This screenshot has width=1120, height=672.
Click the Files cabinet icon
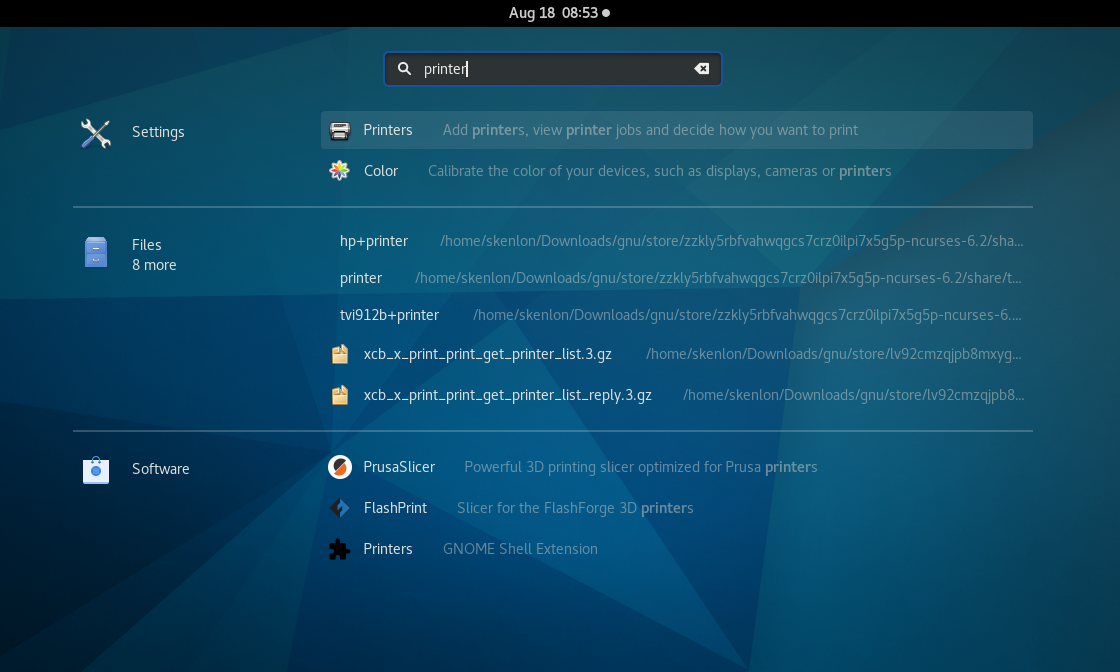[x=96, y=252]
